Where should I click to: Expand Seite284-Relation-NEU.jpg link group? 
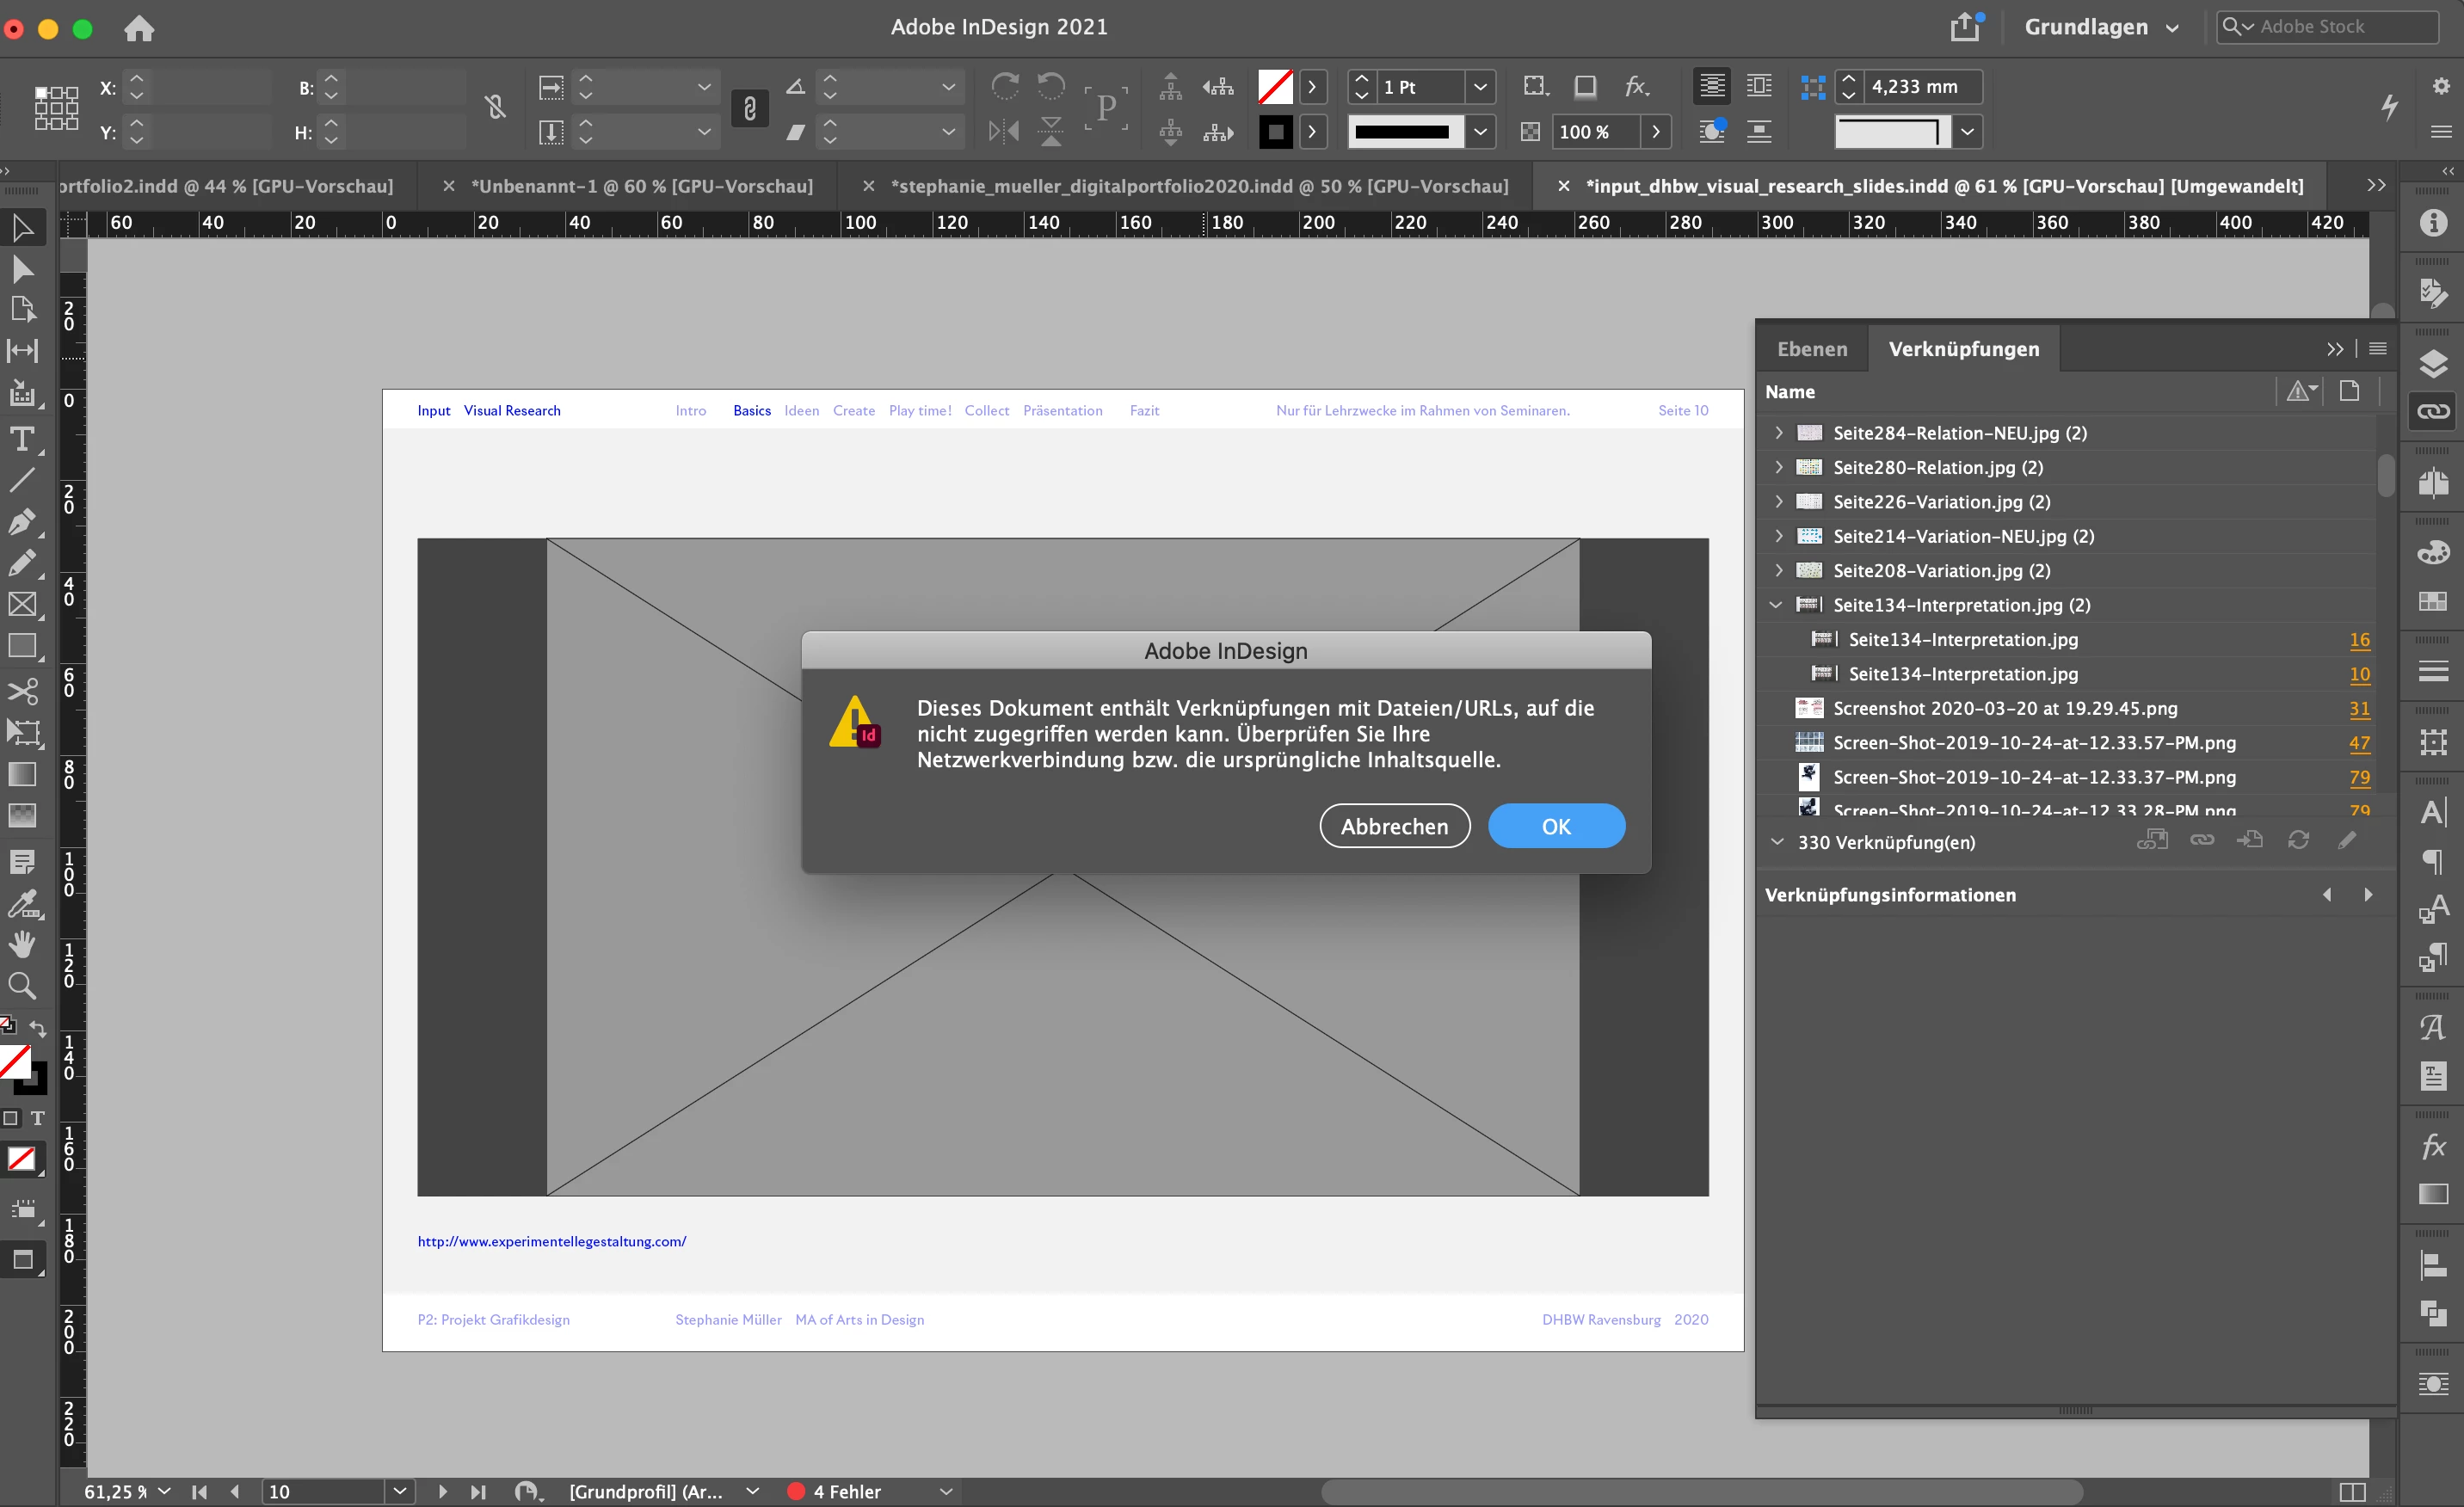click(1778, 433)
